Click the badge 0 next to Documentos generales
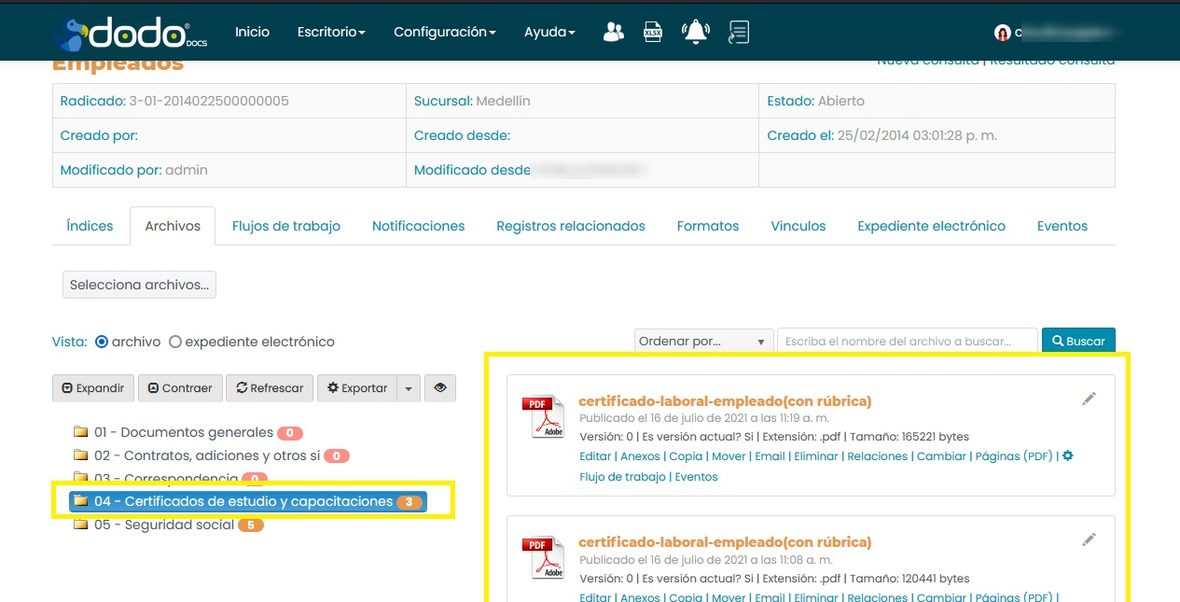The height and width of the screenshot is (602, 1180). click(290, 433)
